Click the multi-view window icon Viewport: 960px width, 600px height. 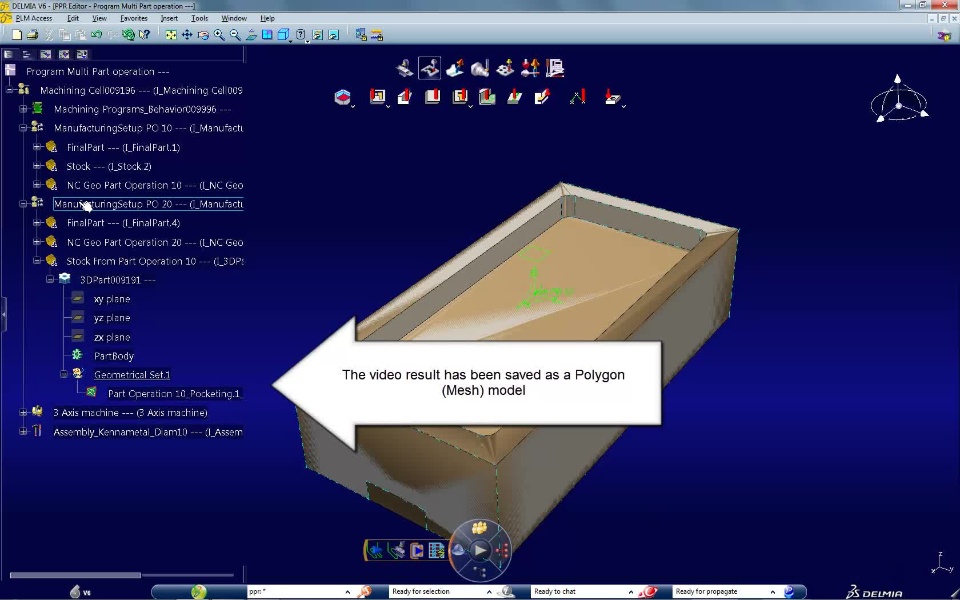[267, 35]
